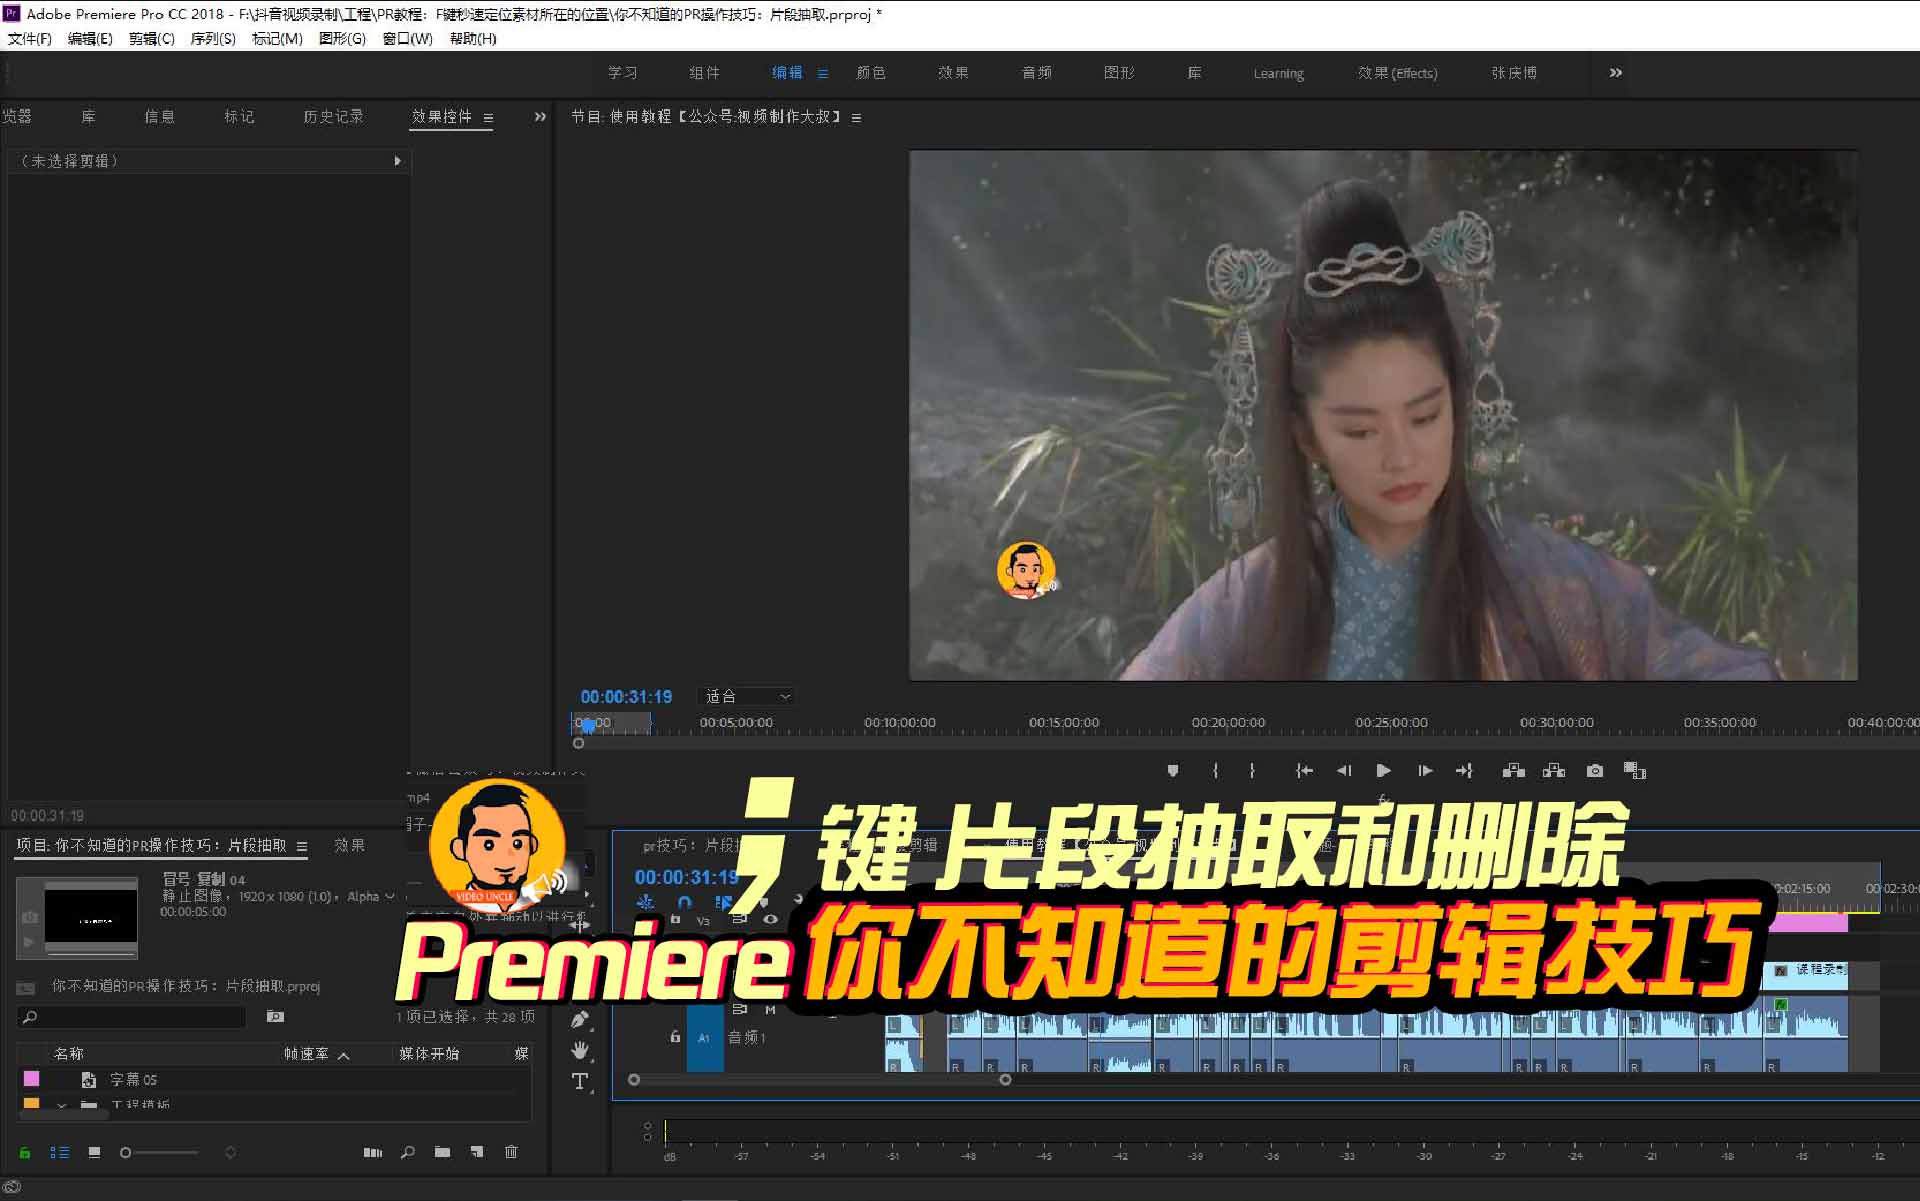Switch to the 音频 workspace
The height and width of the screenshot is (1201, 1920).
point(1037,73)
